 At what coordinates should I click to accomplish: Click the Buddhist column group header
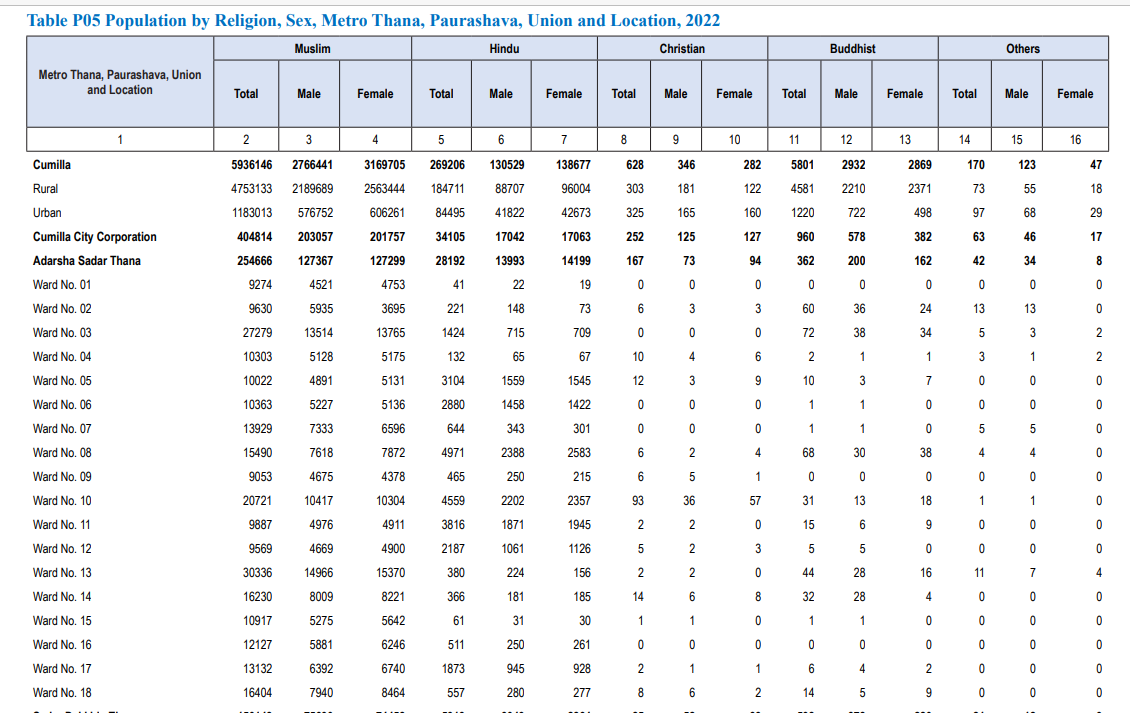coord(852,49)
